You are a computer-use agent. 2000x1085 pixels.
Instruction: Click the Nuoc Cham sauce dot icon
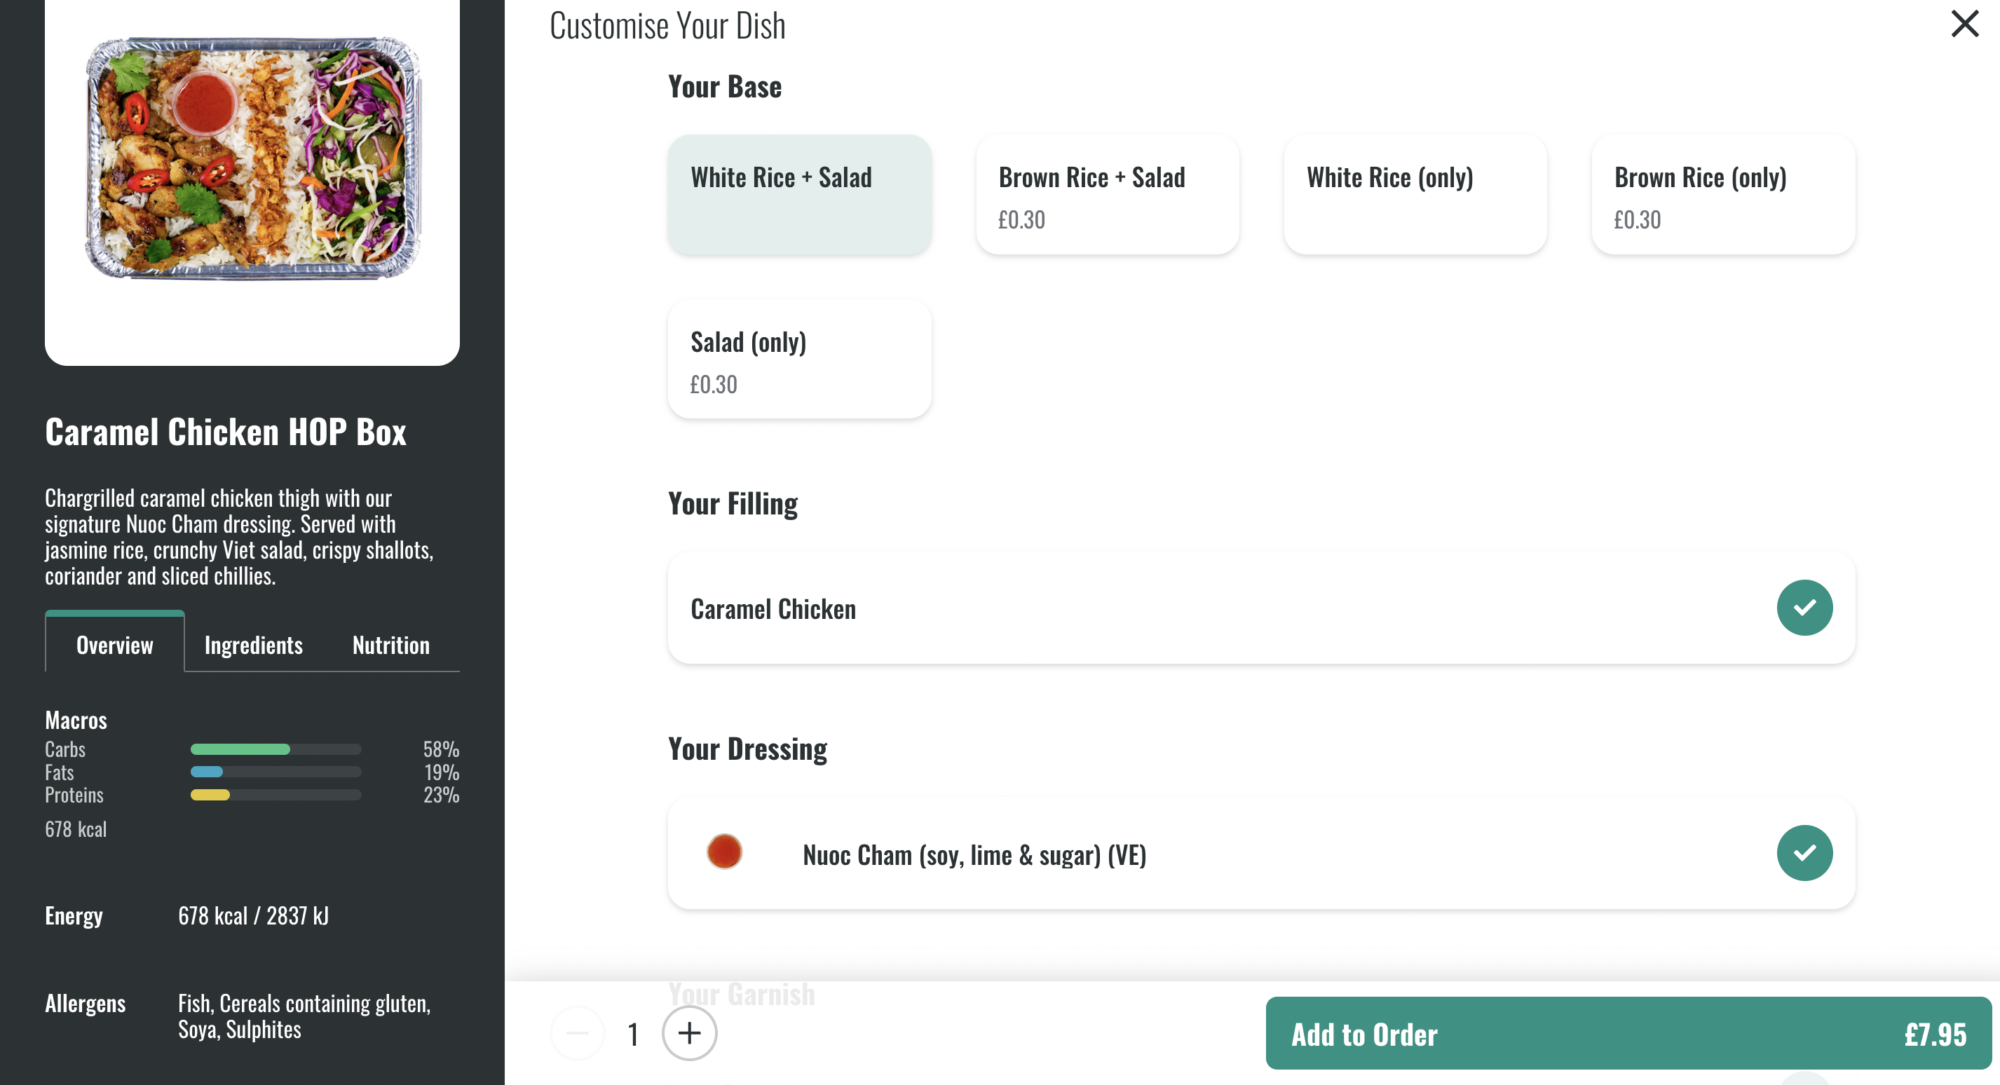[x=724, y=852]
